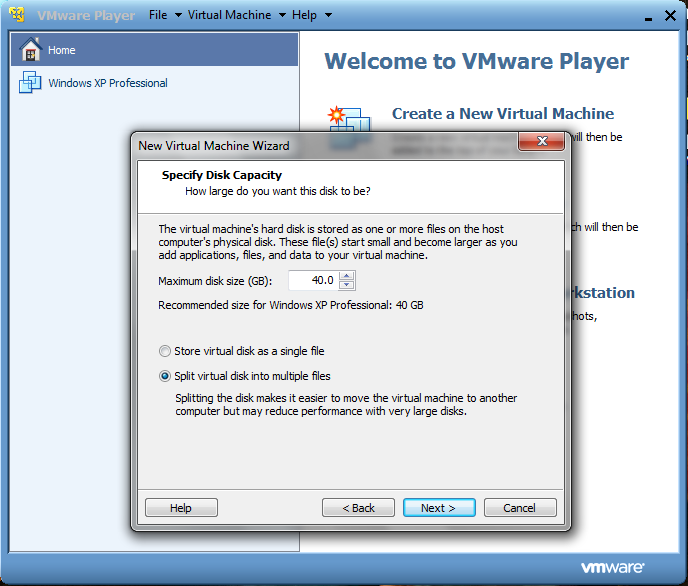Cancel the New Virtual Machine Wizard
Image resolution: width=688 pixels, height=586 pixels.
pyautogui.click(x=520, y=507)
